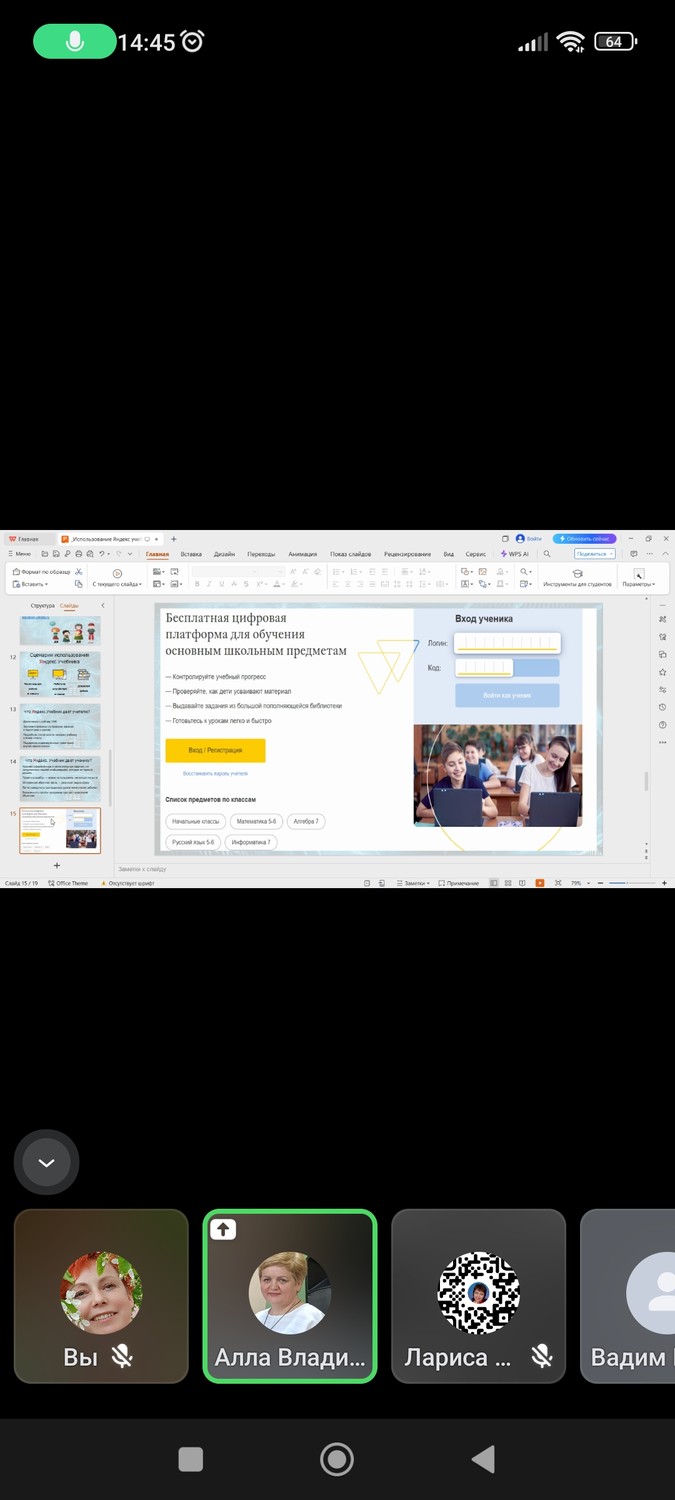Viewport: 675px width, 1500px height.
Task: Toggle Bold text formatting
Action: coord(197,584)
